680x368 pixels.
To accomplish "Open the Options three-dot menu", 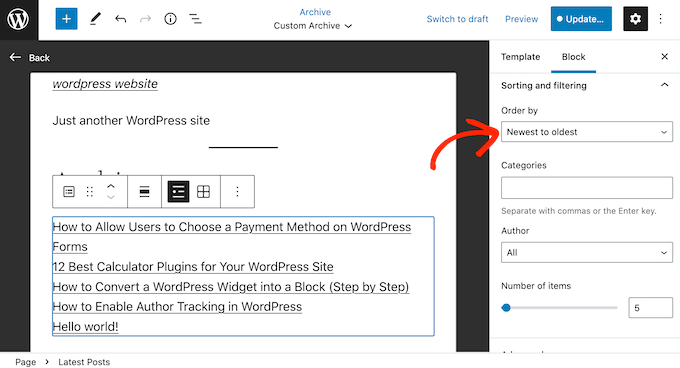I will pos(660,19).
